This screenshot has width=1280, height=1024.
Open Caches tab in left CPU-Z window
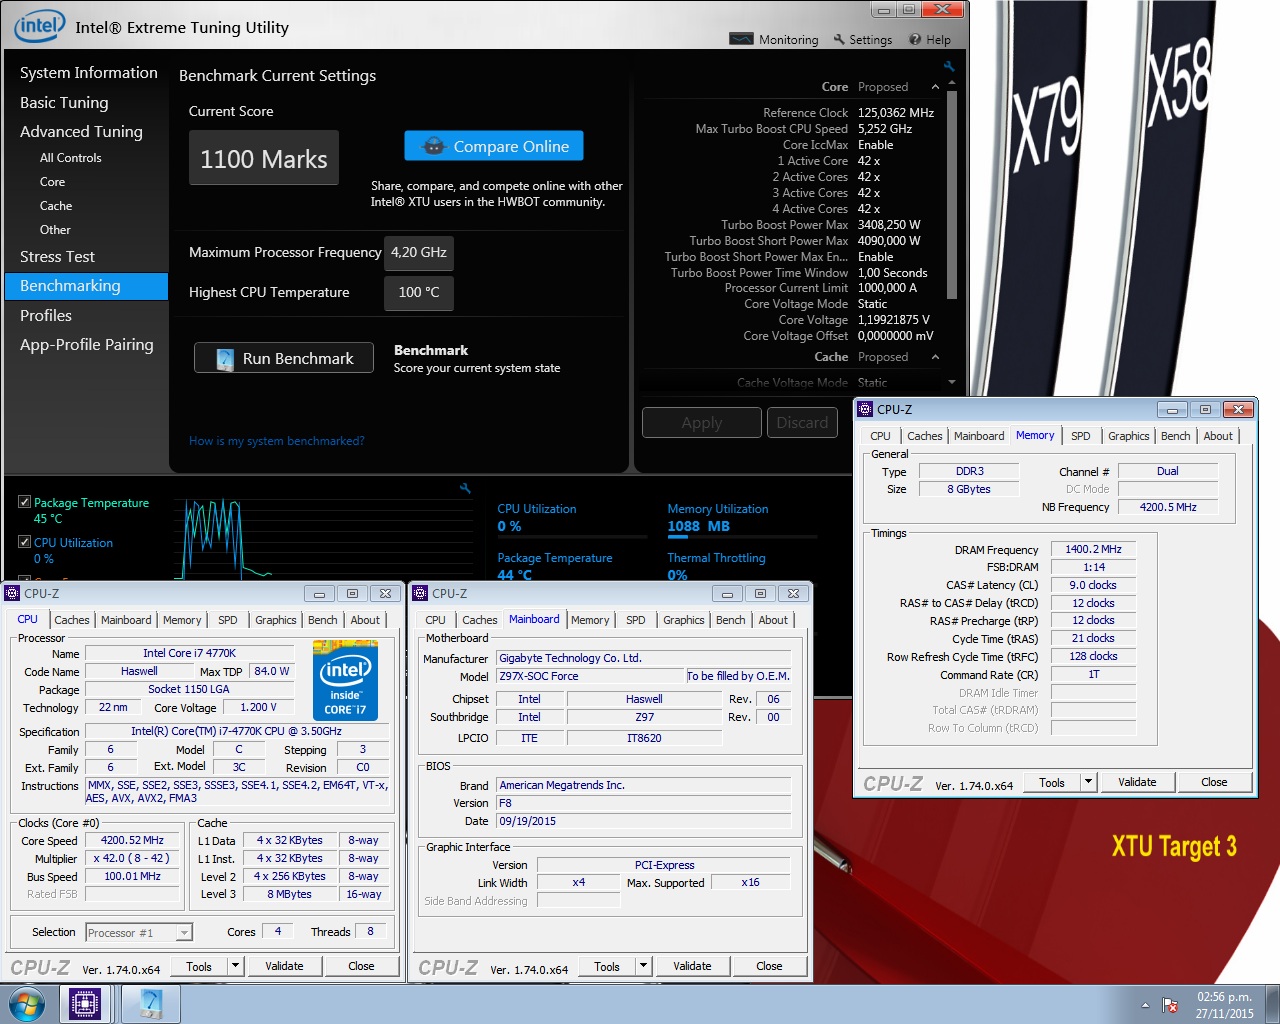(71, 620)
